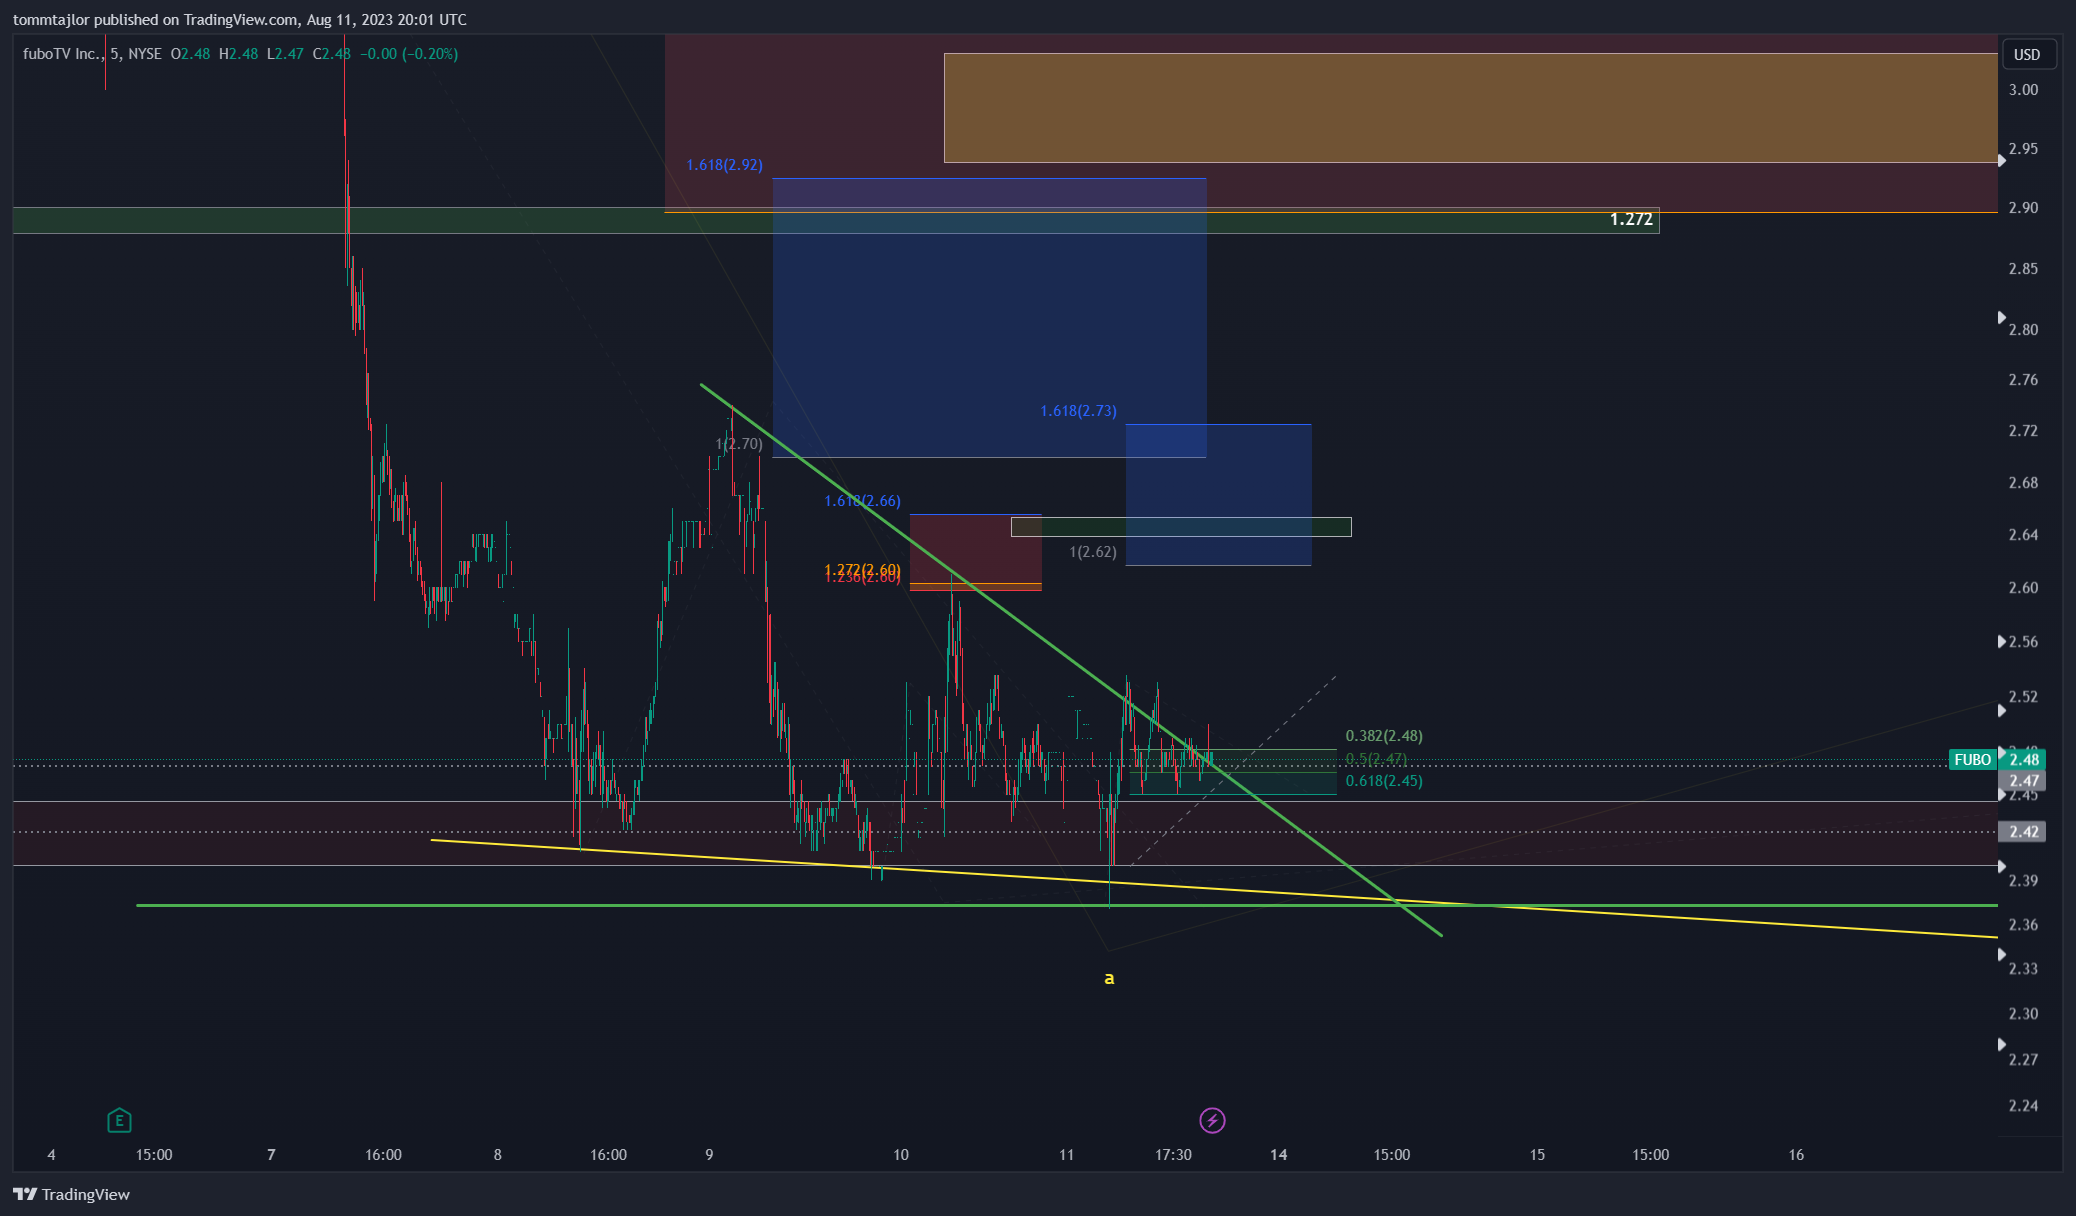Click the price scale arrow near 2.80

pyautogui.click(x=2001, y=318)
